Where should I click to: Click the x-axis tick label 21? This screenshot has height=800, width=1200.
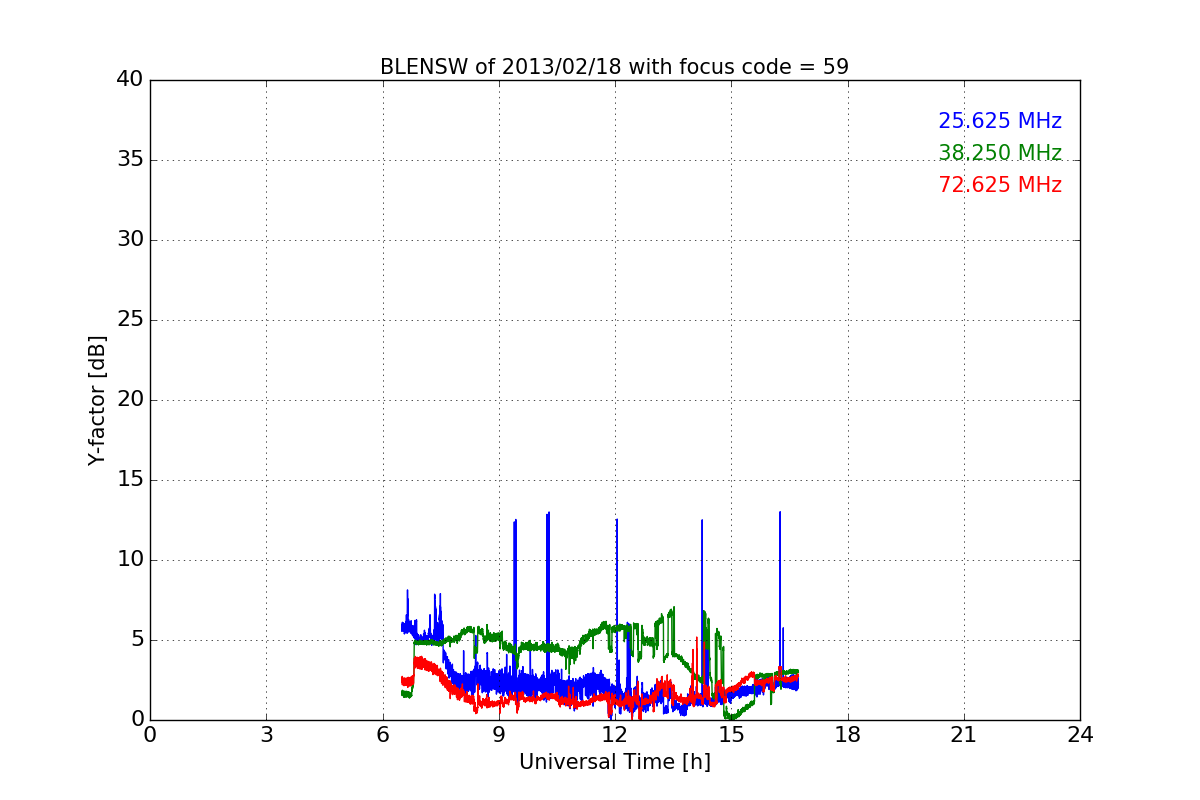[964, 736]
